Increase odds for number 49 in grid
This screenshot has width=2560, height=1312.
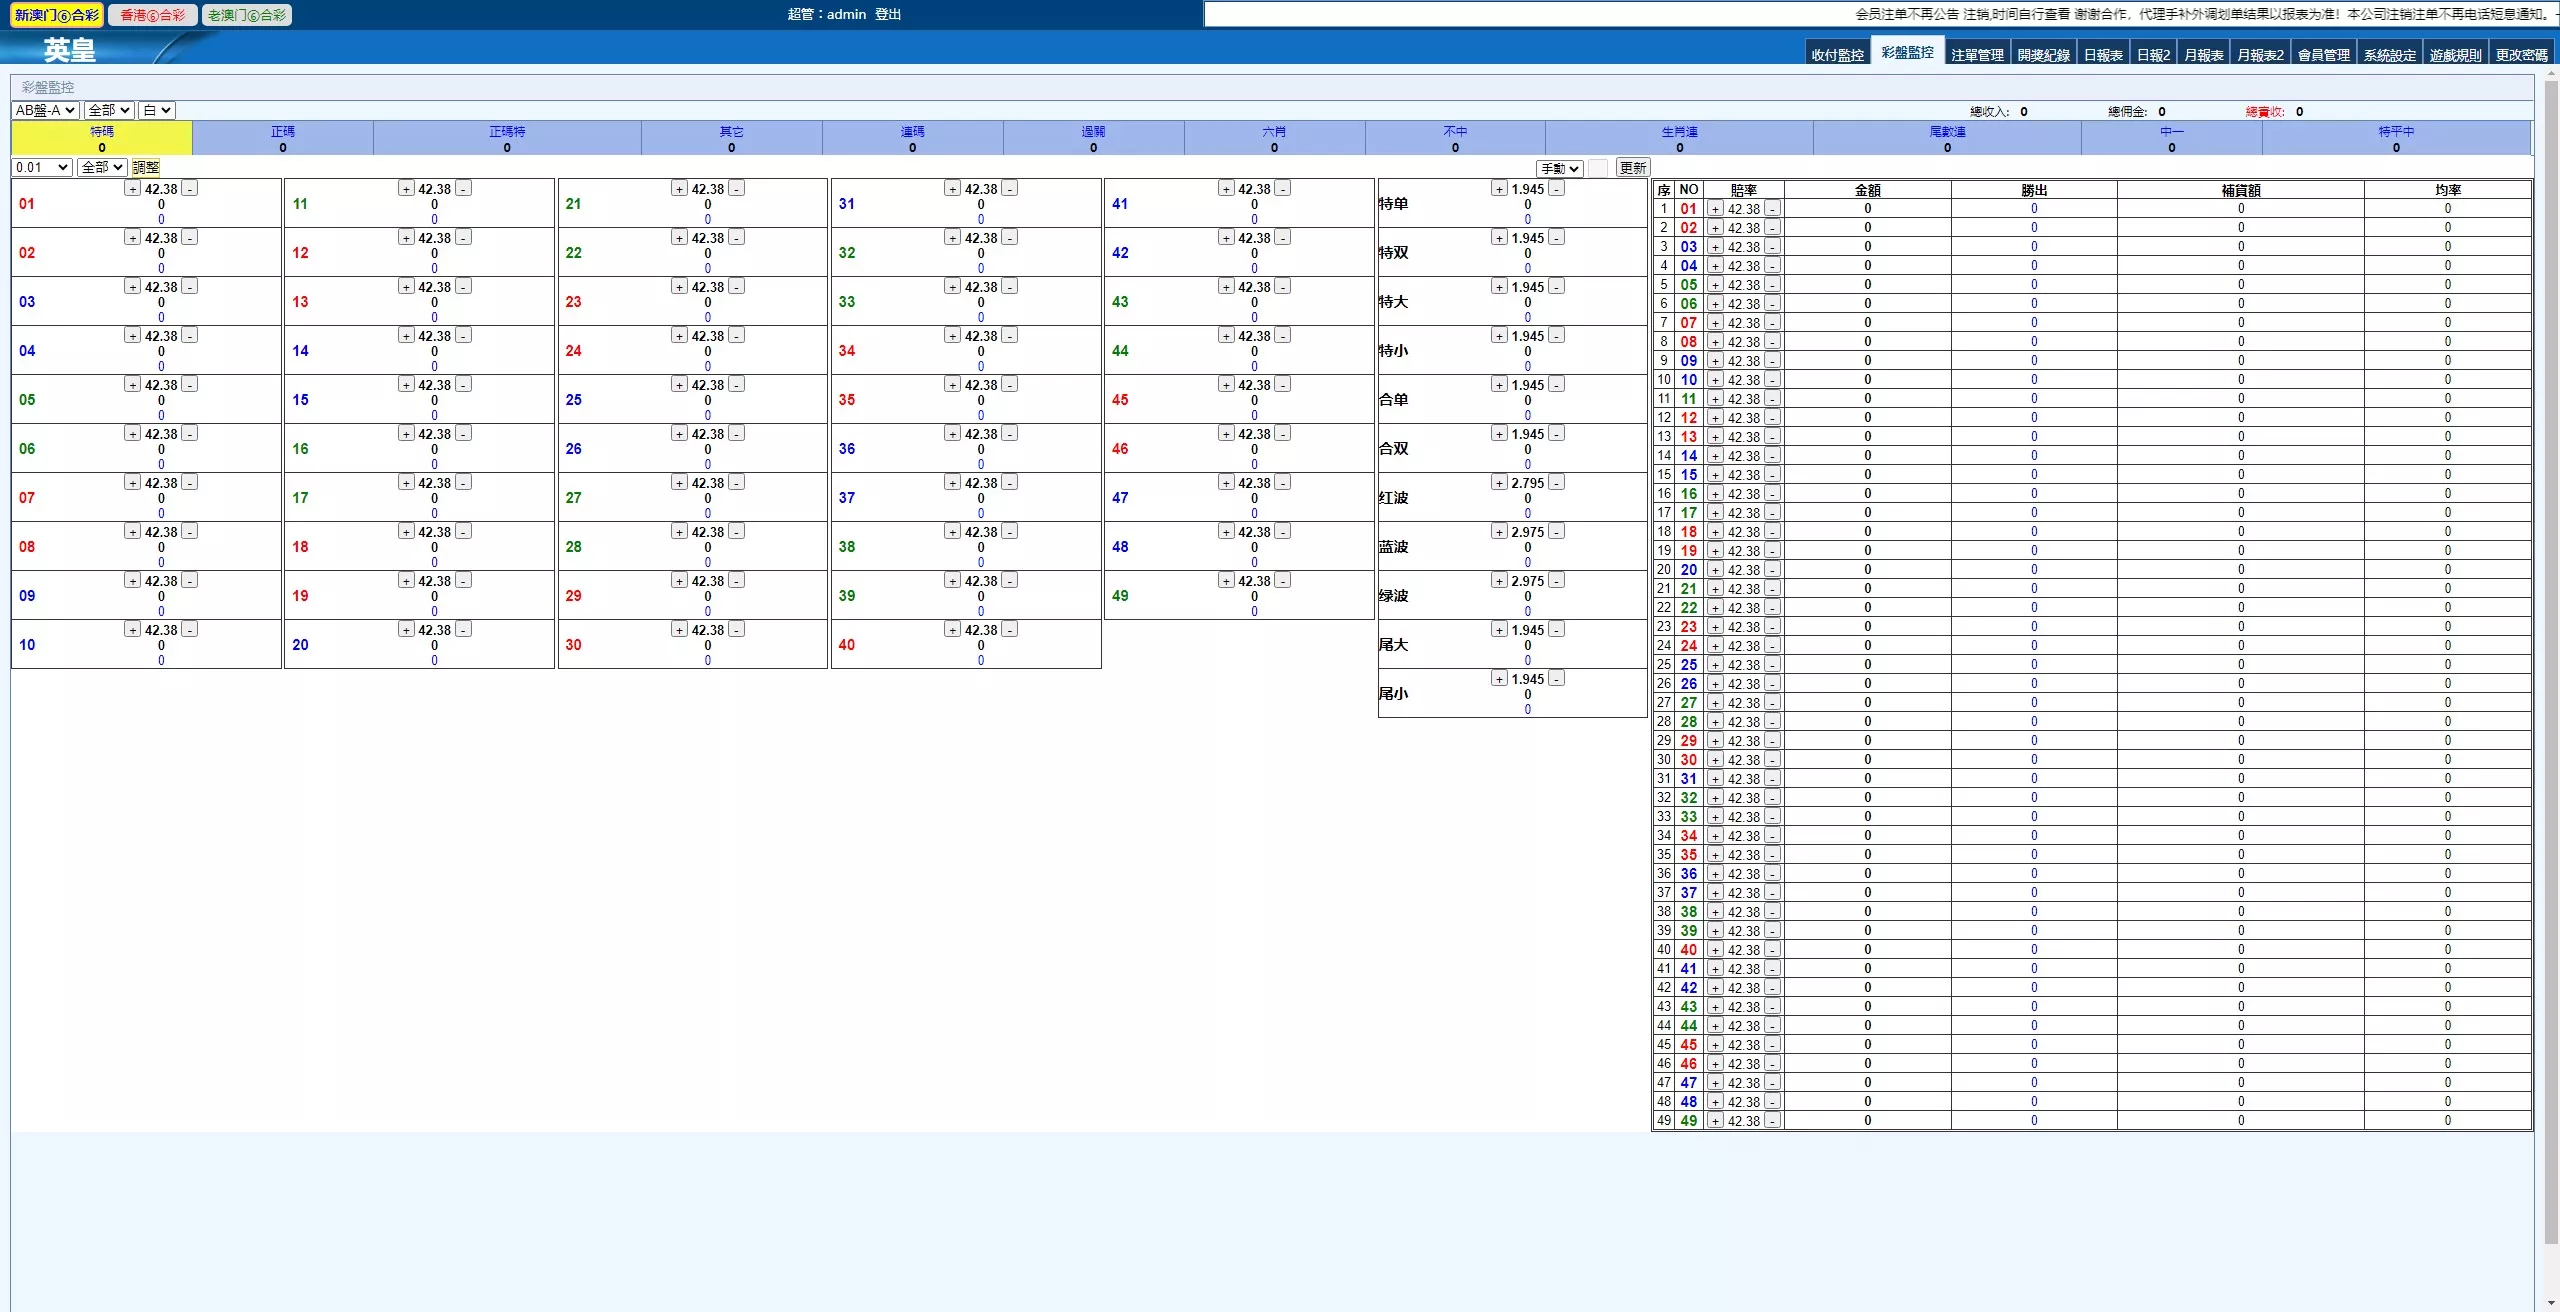pos(1226,581)
